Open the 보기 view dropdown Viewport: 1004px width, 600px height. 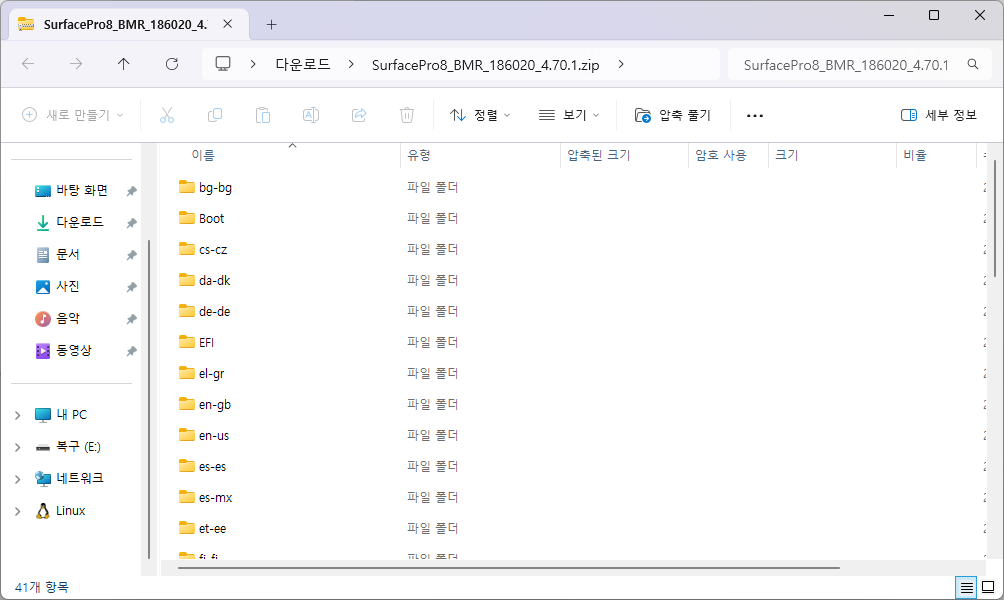point(569,115)
